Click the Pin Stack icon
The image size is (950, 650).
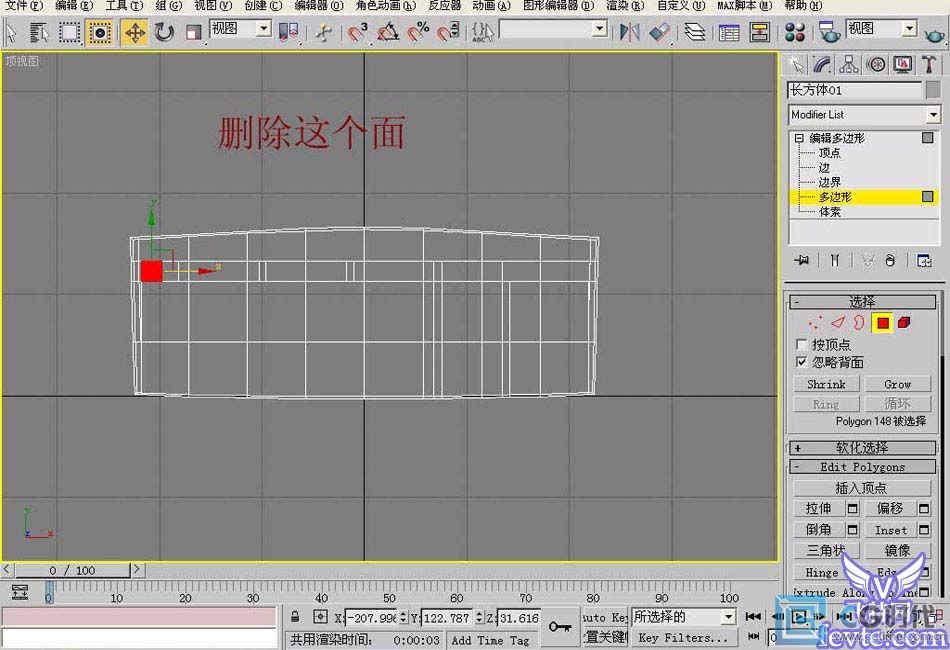click(x=802, y=260)
